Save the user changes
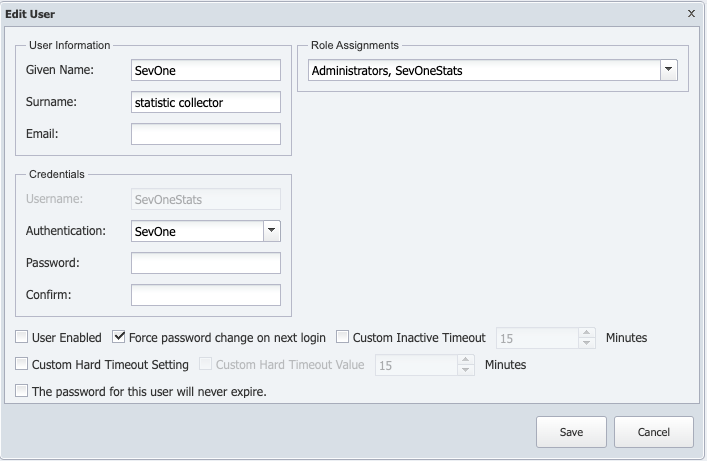 point(571,432)
